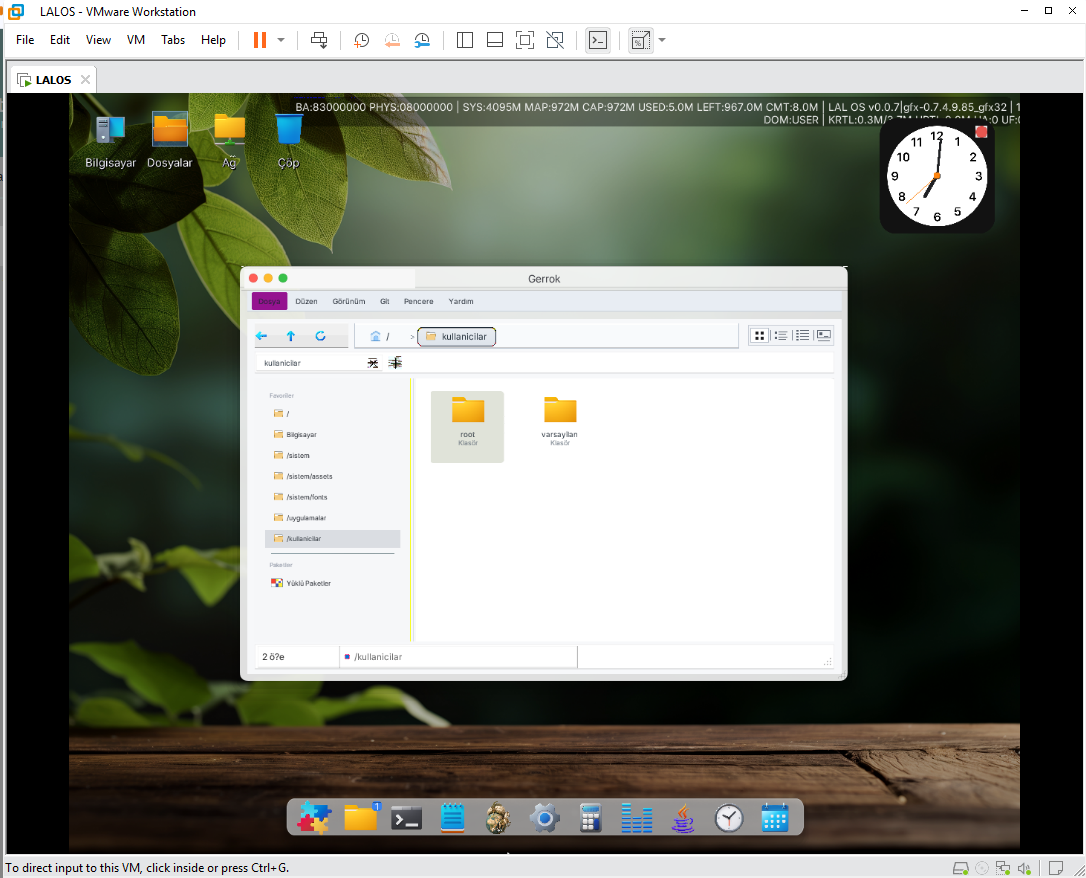Toggle the preview pane view button
Viewport: 1086px width, 878px height.
pos(824,335)
